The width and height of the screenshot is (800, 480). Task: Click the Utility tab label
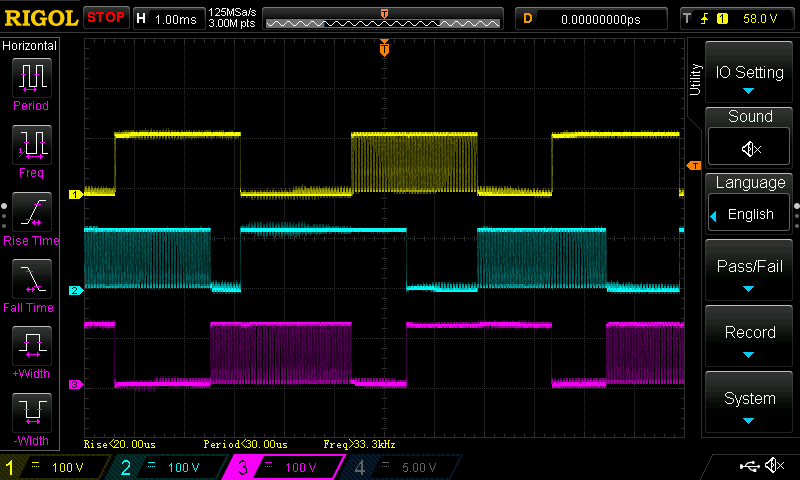pyautogui.click(x=695, y=80)
